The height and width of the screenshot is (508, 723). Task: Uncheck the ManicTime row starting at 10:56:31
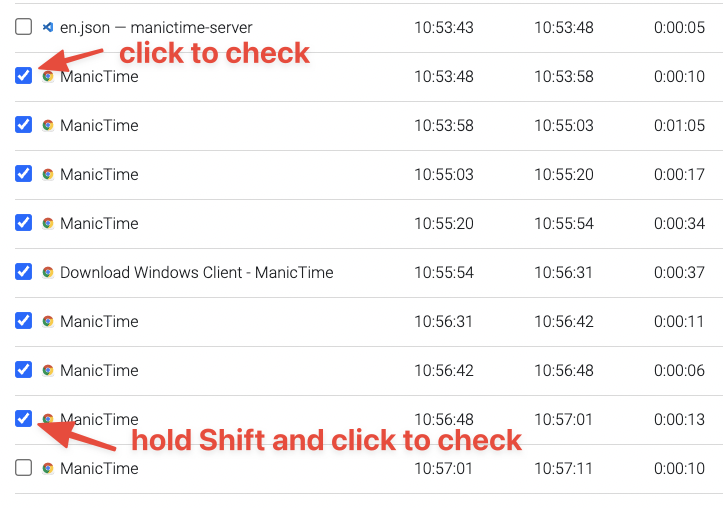coord(24,320)
